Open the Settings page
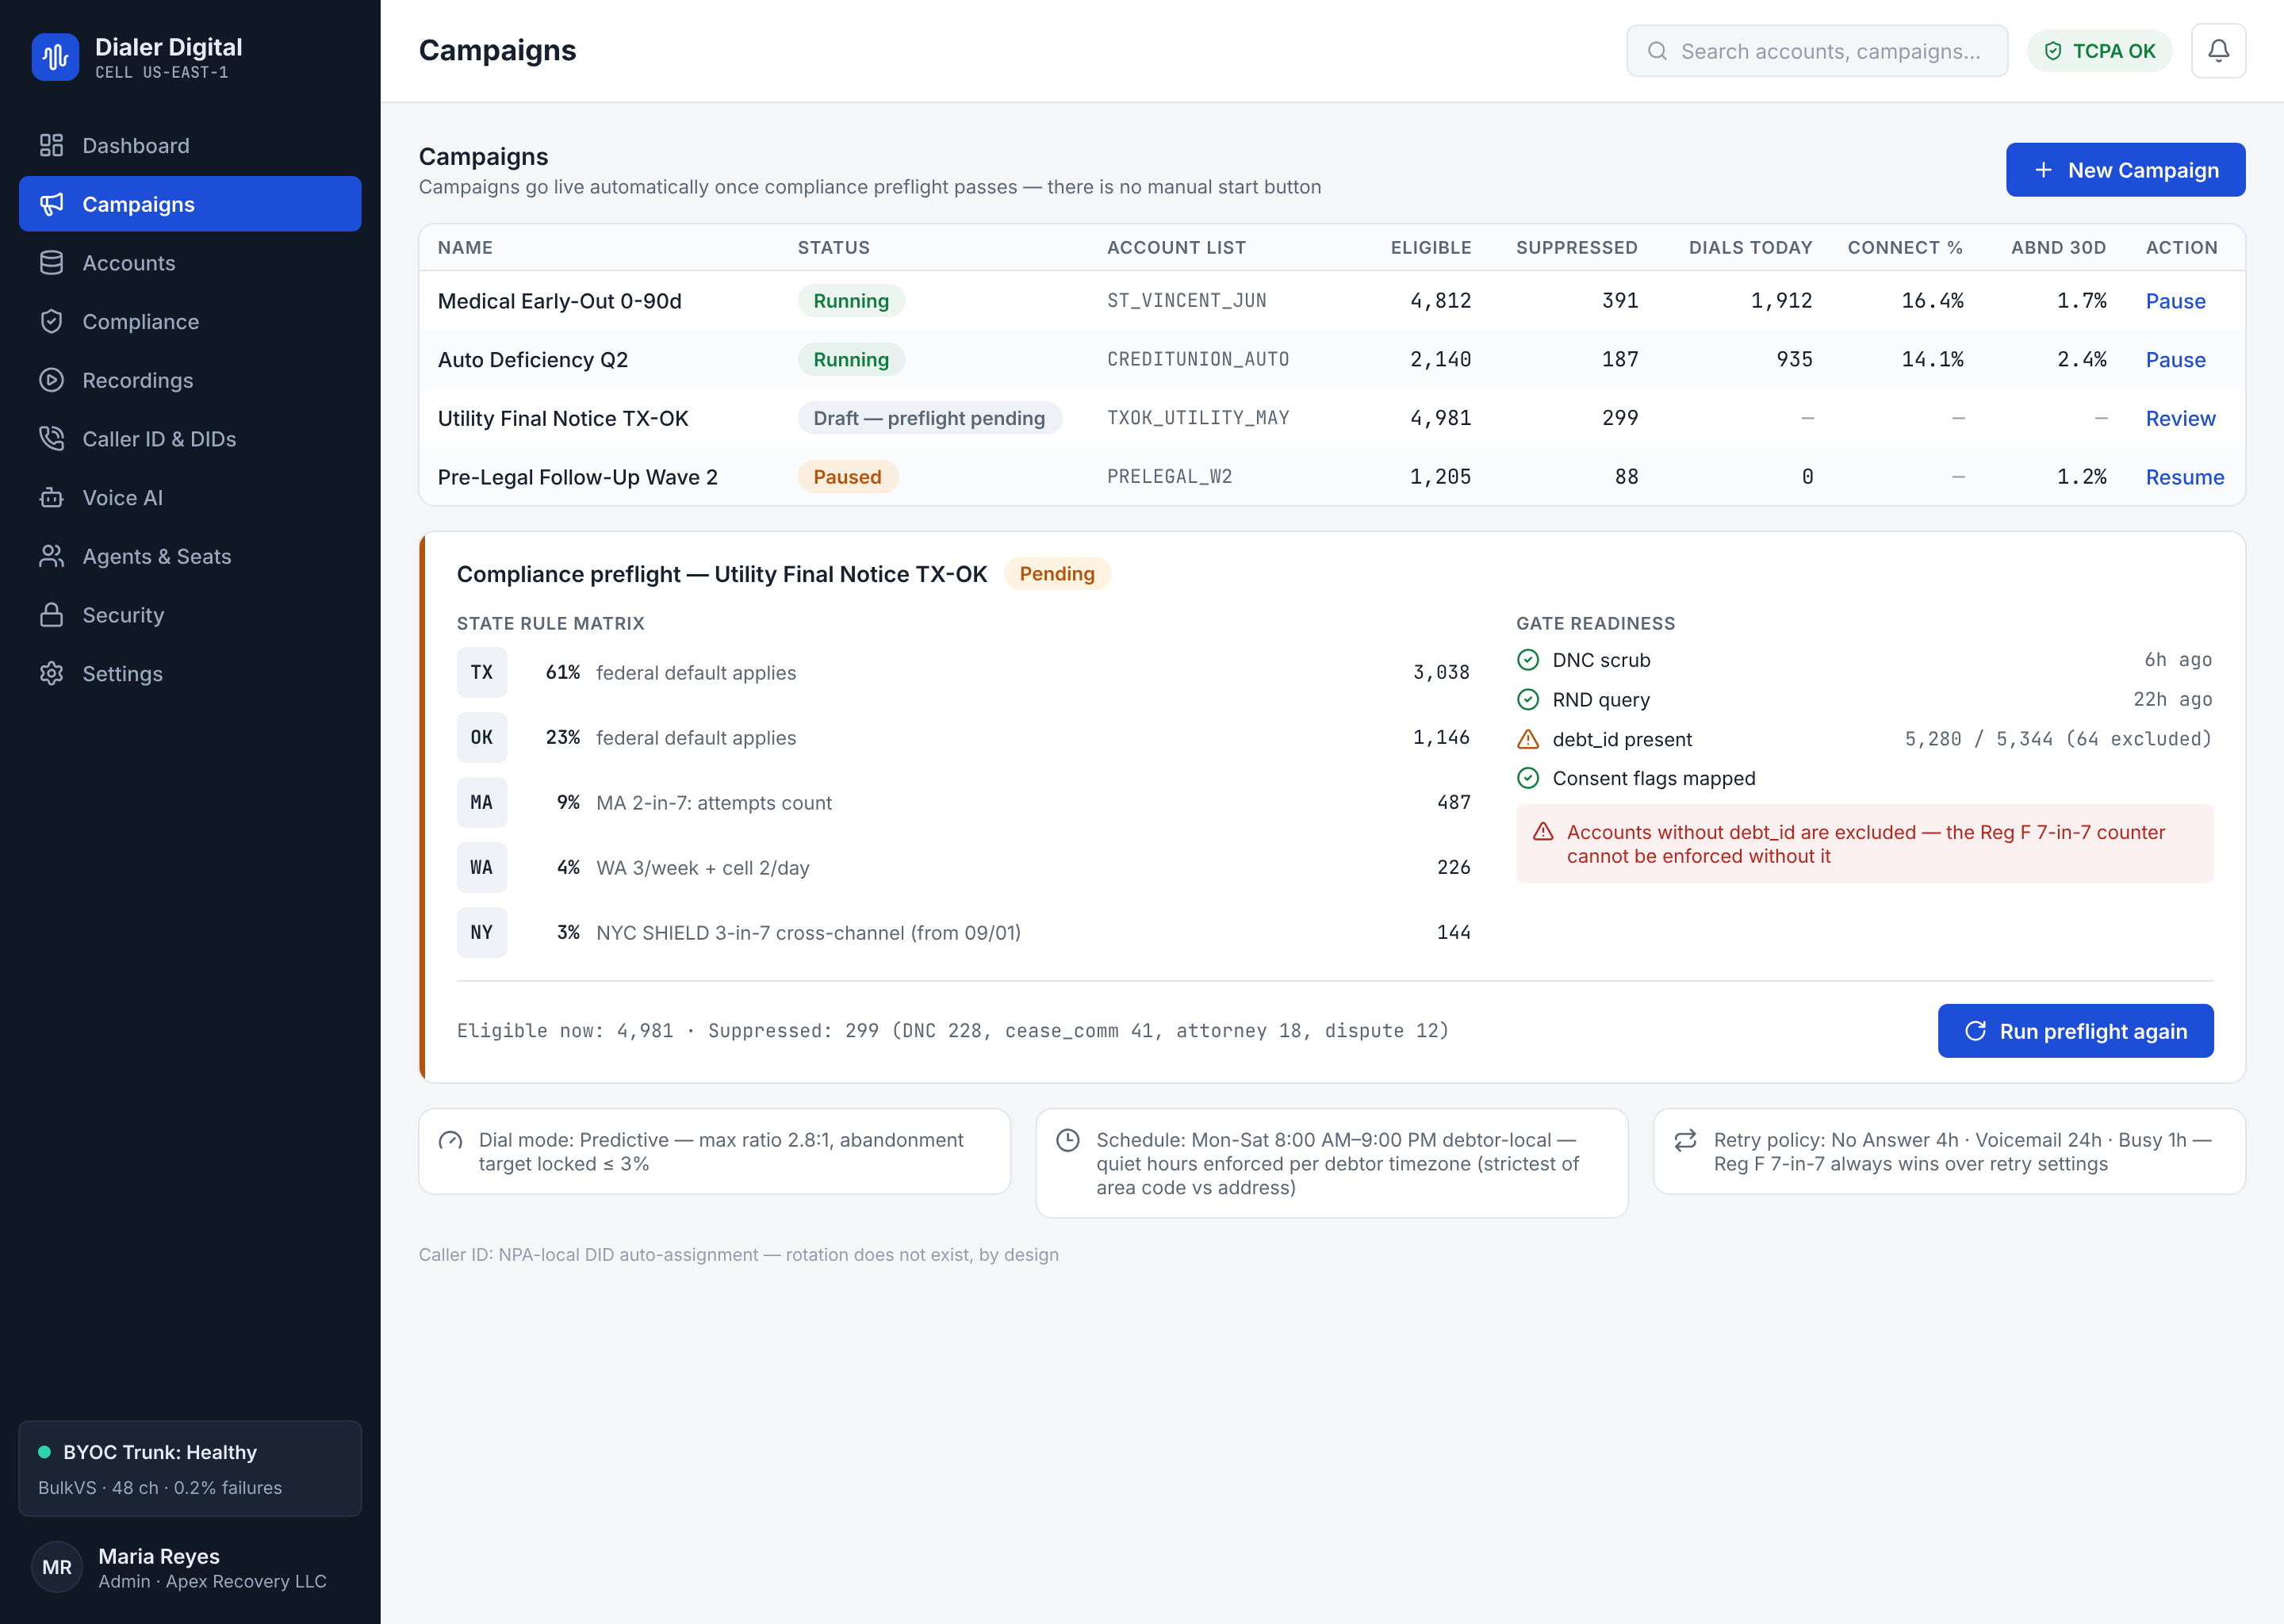 pos(190,674)
